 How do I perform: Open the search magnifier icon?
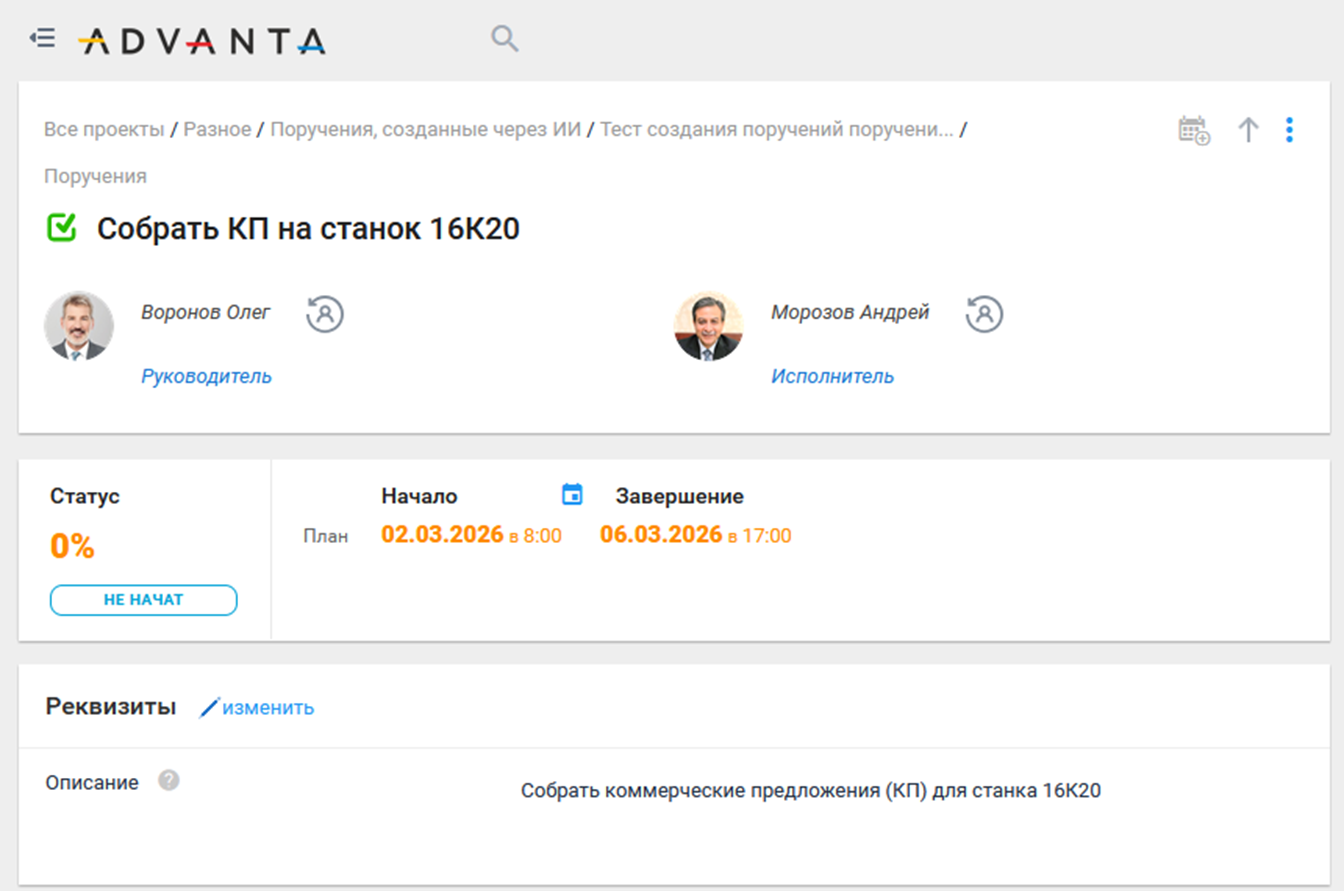click(x=504, y=39)
